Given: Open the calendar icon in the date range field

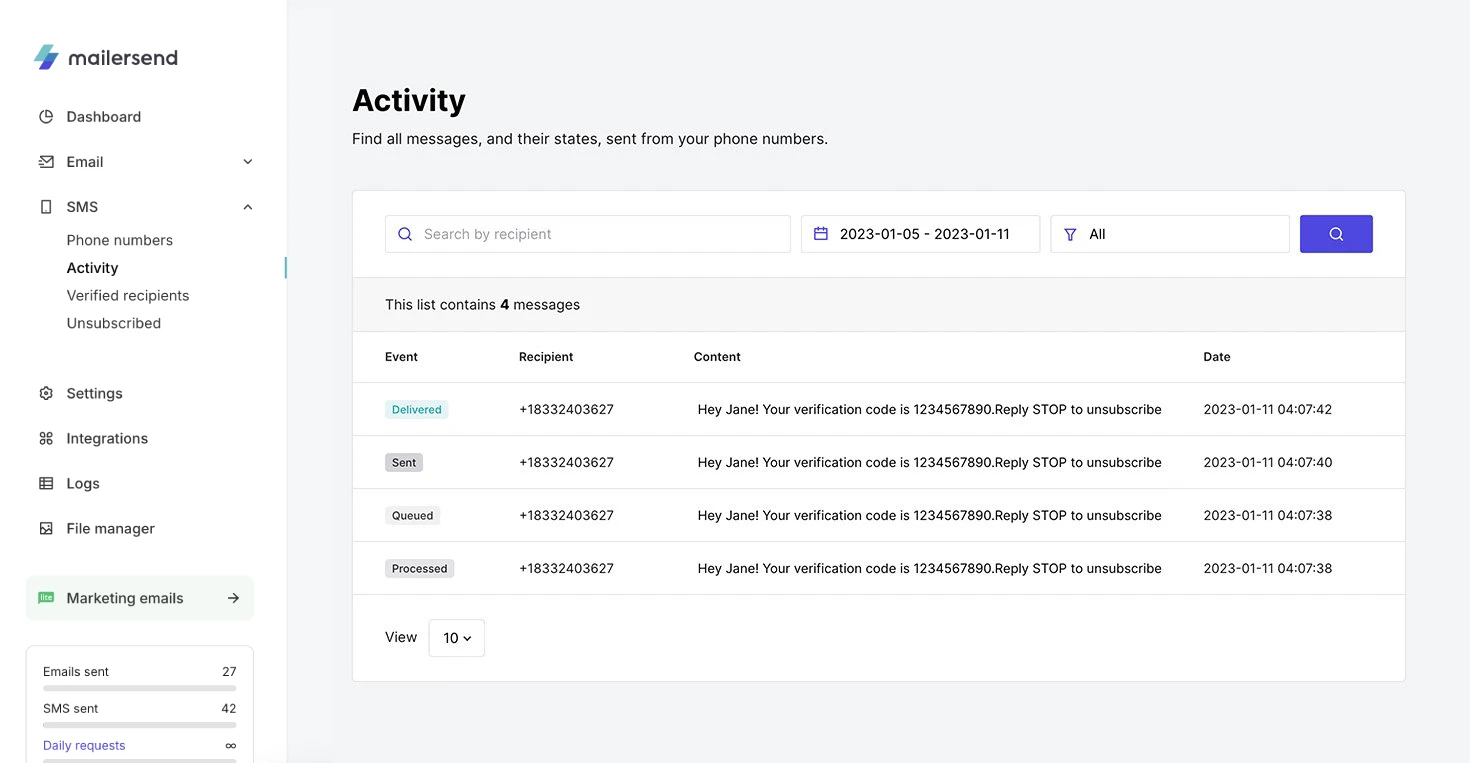Looking at the screenshot, I should pyautogui.click(x=821, y=233).
